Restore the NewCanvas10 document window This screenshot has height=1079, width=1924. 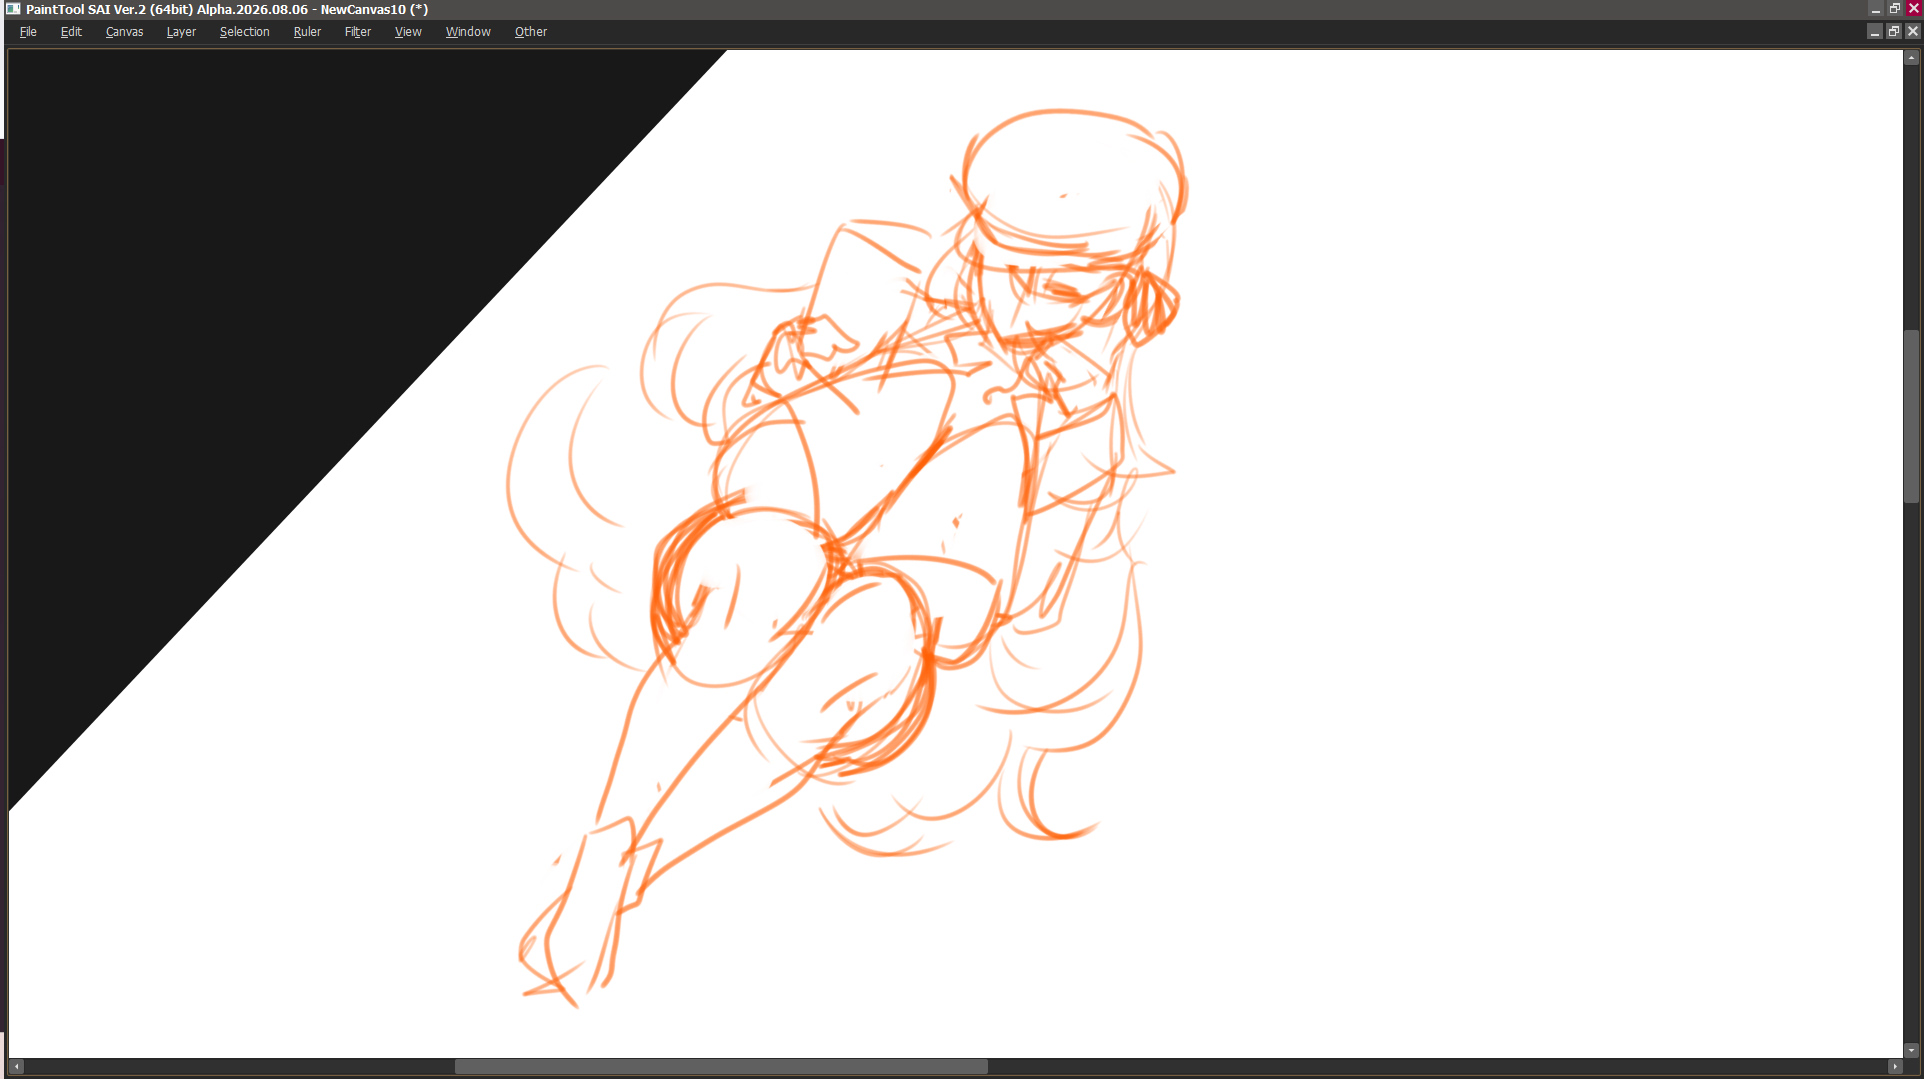point(1894,32)
